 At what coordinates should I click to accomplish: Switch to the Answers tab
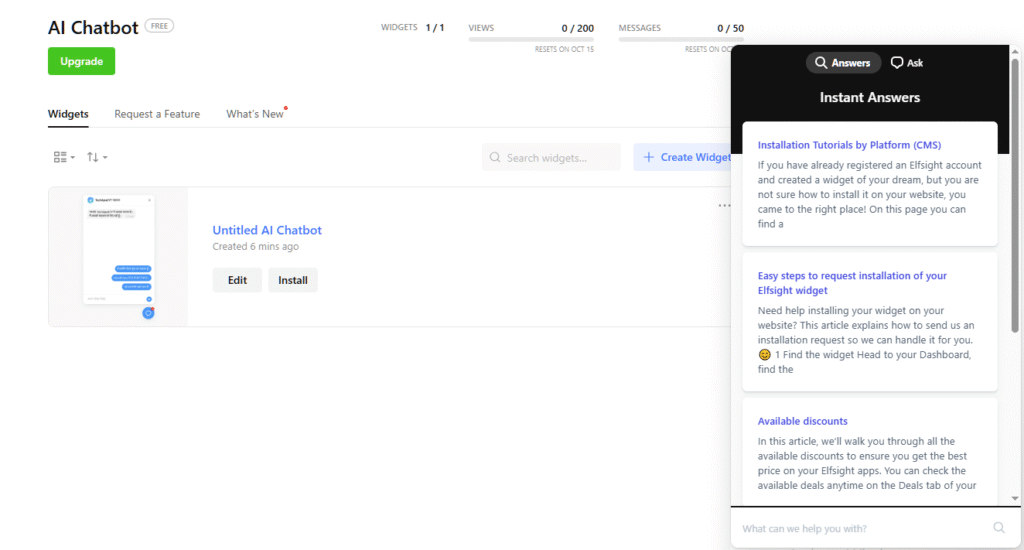coord(844,63)
